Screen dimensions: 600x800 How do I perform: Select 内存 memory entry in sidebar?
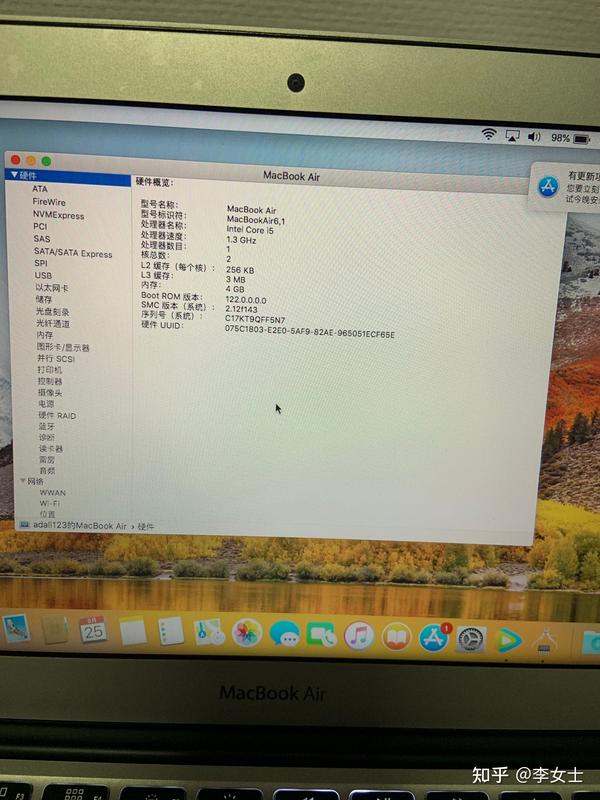click(x=44, y=335)
